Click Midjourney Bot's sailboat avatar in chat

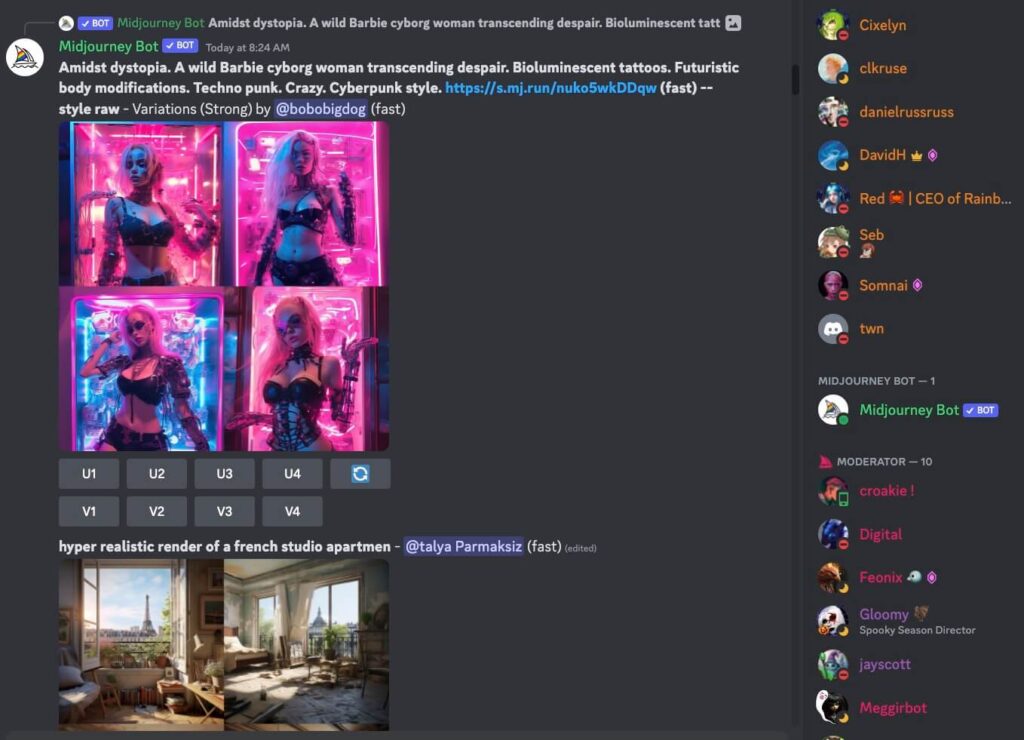25,58
